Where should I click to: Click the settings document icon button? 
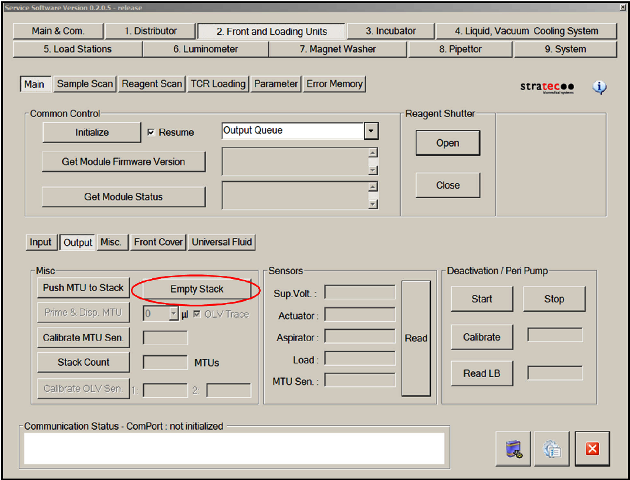coord(551,449)
